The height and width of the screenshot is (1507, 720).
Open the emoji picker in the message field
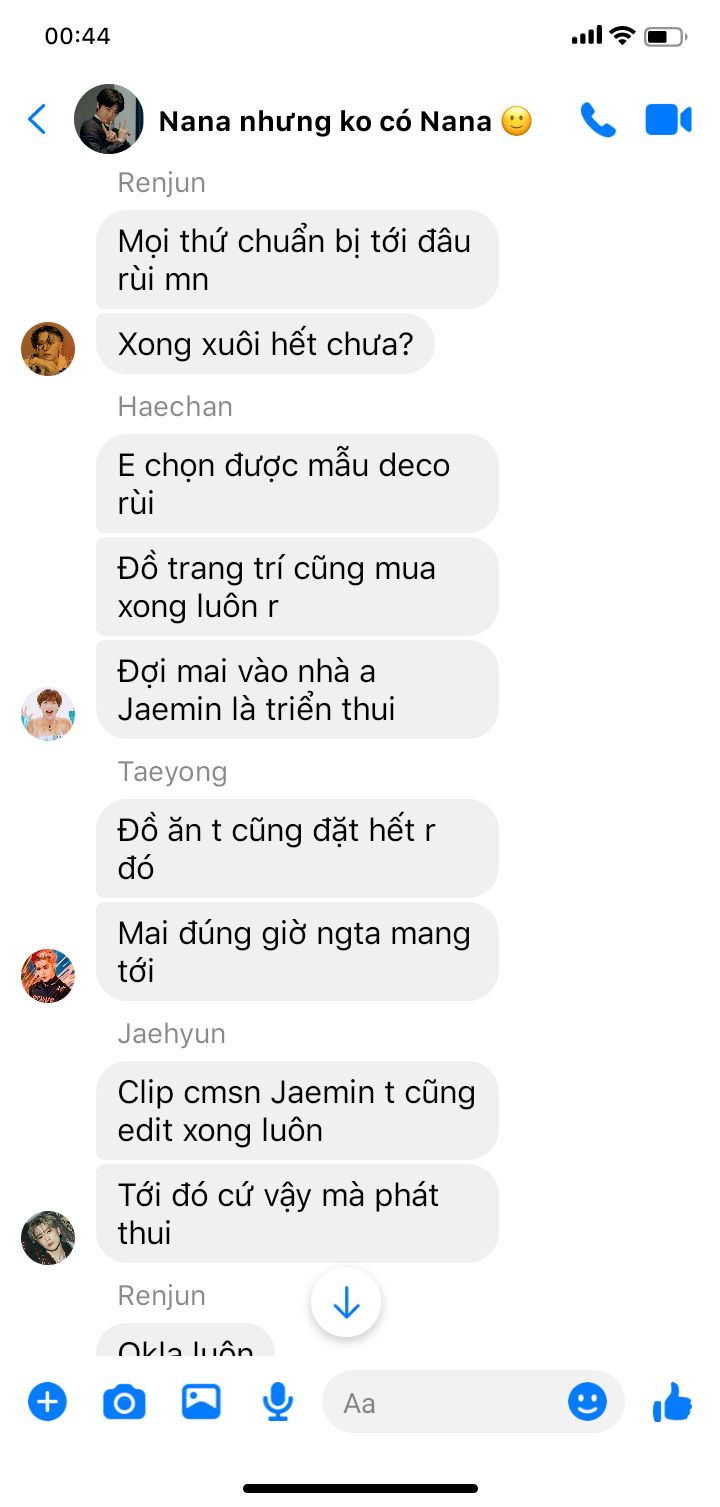click(x=587, y=1402)
